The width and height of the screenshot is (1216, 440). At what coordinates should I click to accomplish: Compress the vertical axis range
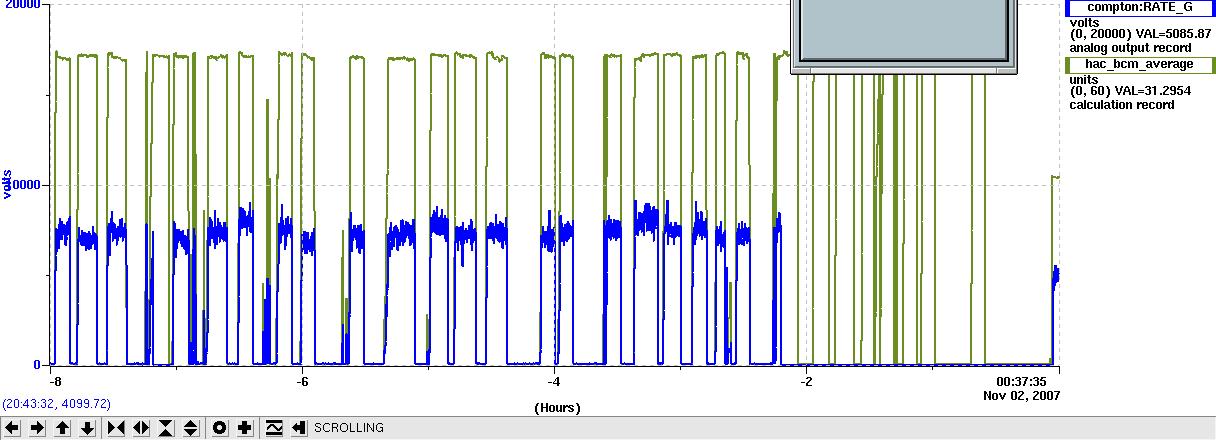click(x=166, y=428)
